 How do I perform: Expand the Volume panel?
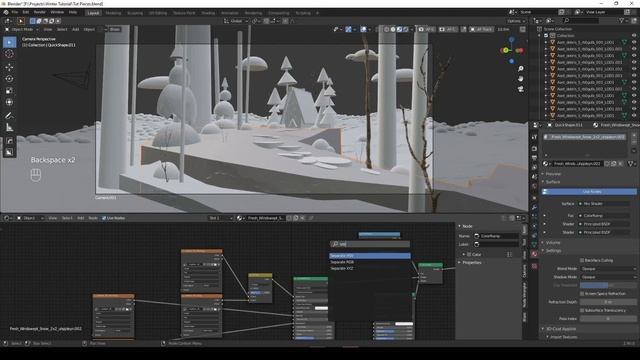[x=553, y=242]
